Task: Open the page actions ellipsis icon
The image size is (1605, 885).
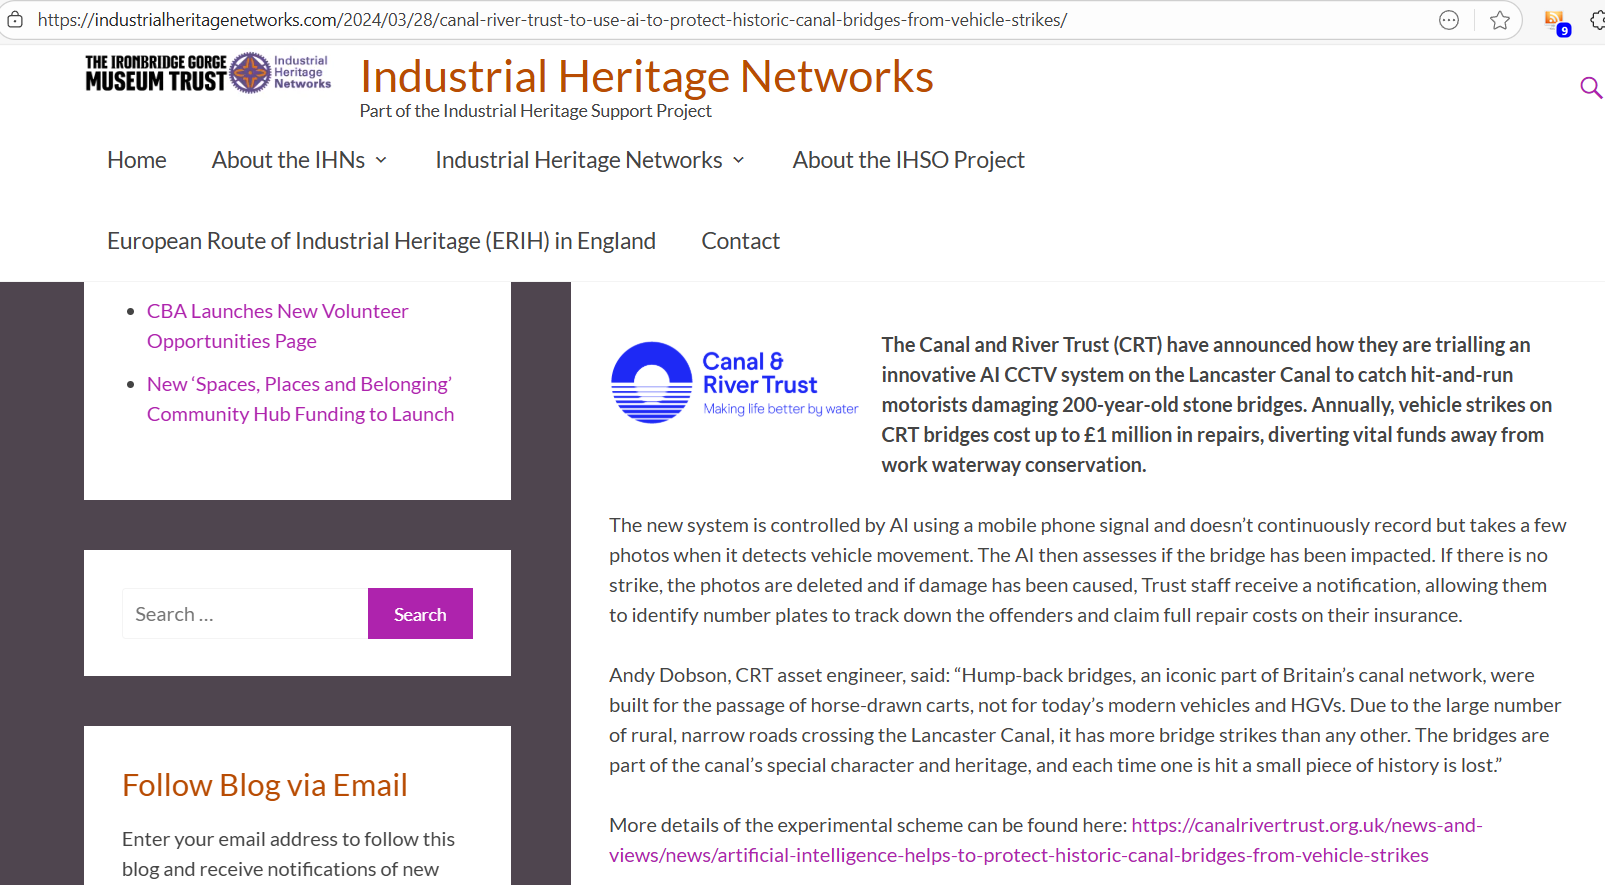Action: point(1449,20)
